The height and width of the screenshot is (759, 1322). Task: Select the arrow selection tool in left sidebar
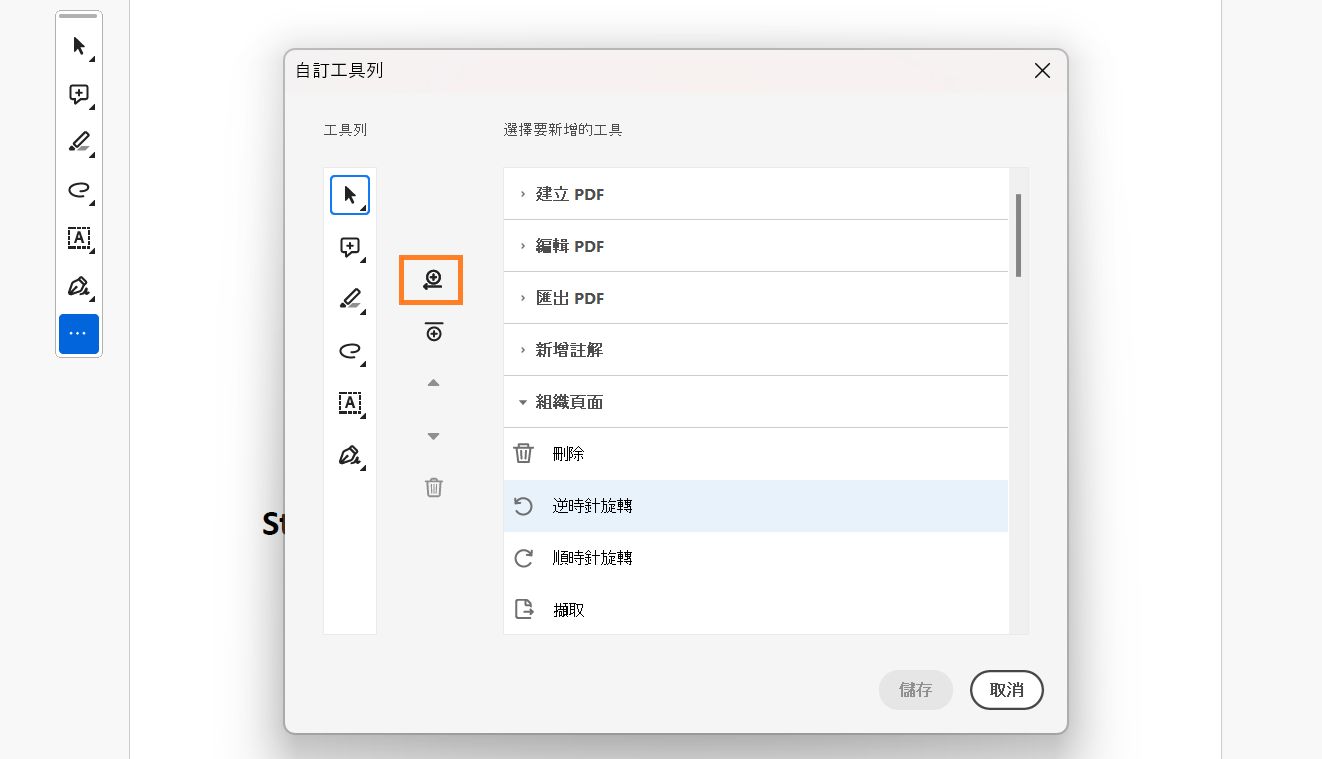click(79, 46)
